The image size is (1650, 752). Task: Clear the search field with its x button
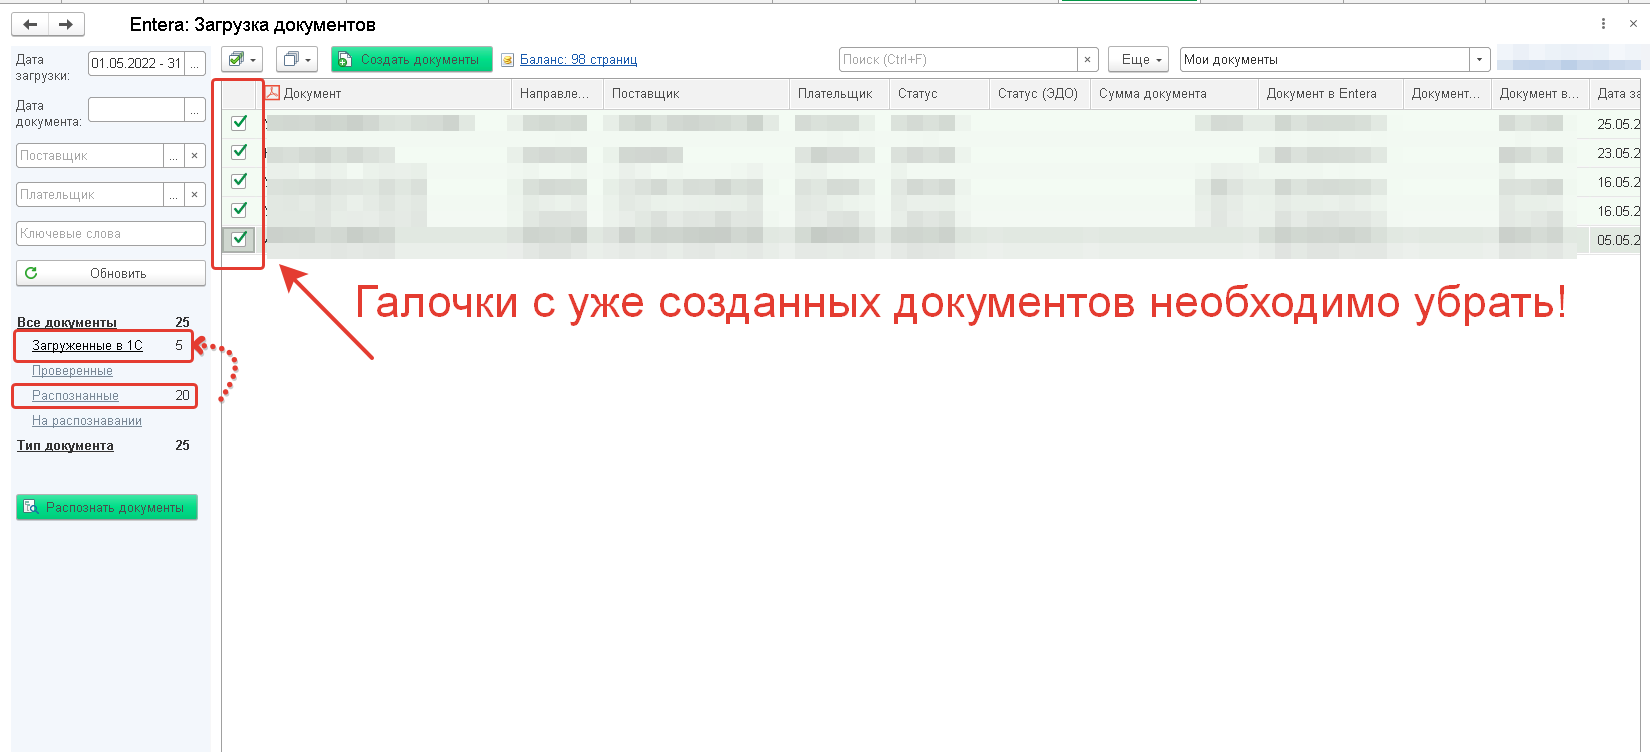[1088, 60]
